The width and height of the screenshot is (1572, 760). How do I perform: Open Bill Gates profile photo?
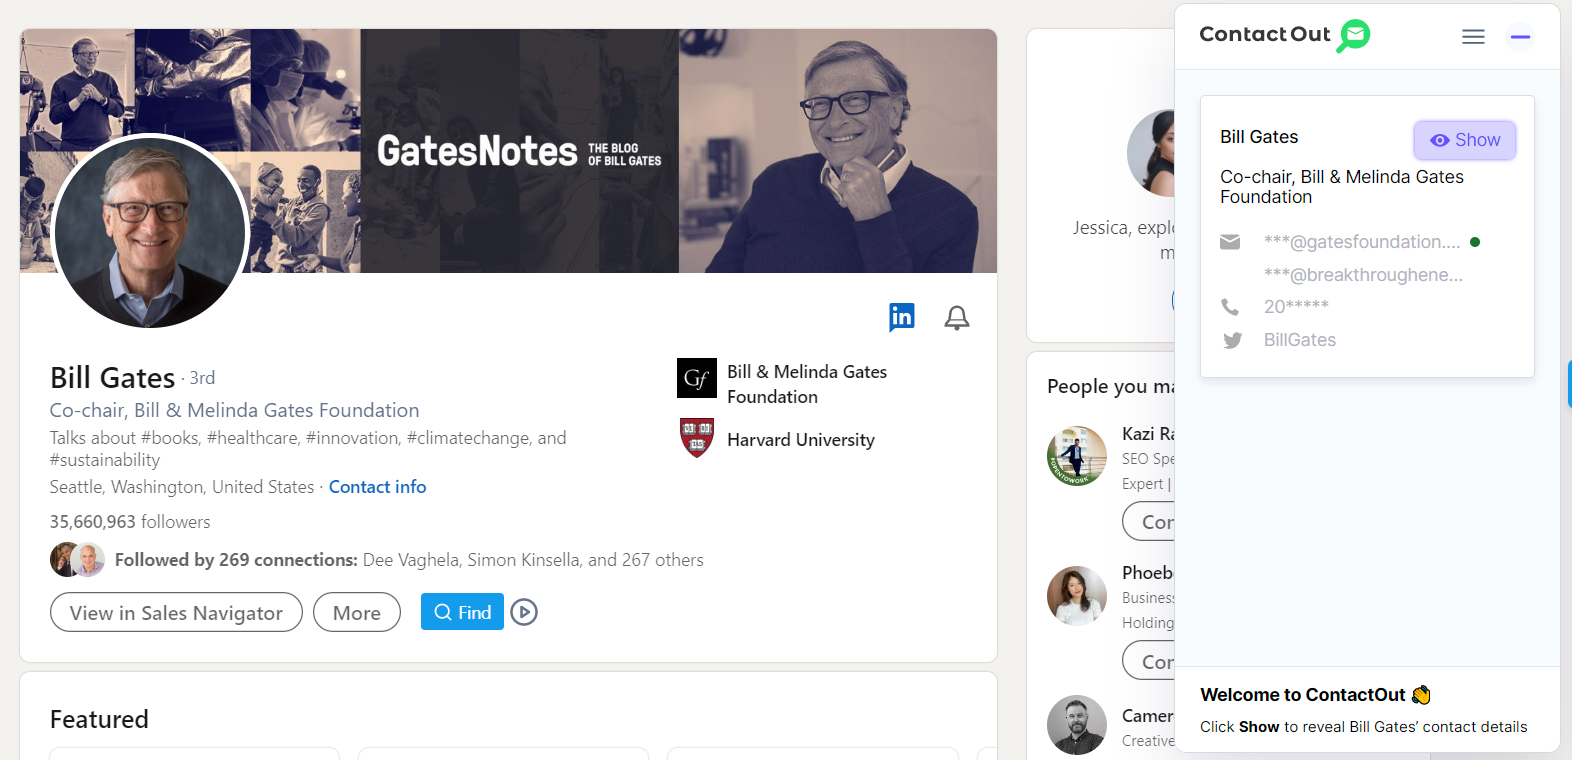coord(150,232)
